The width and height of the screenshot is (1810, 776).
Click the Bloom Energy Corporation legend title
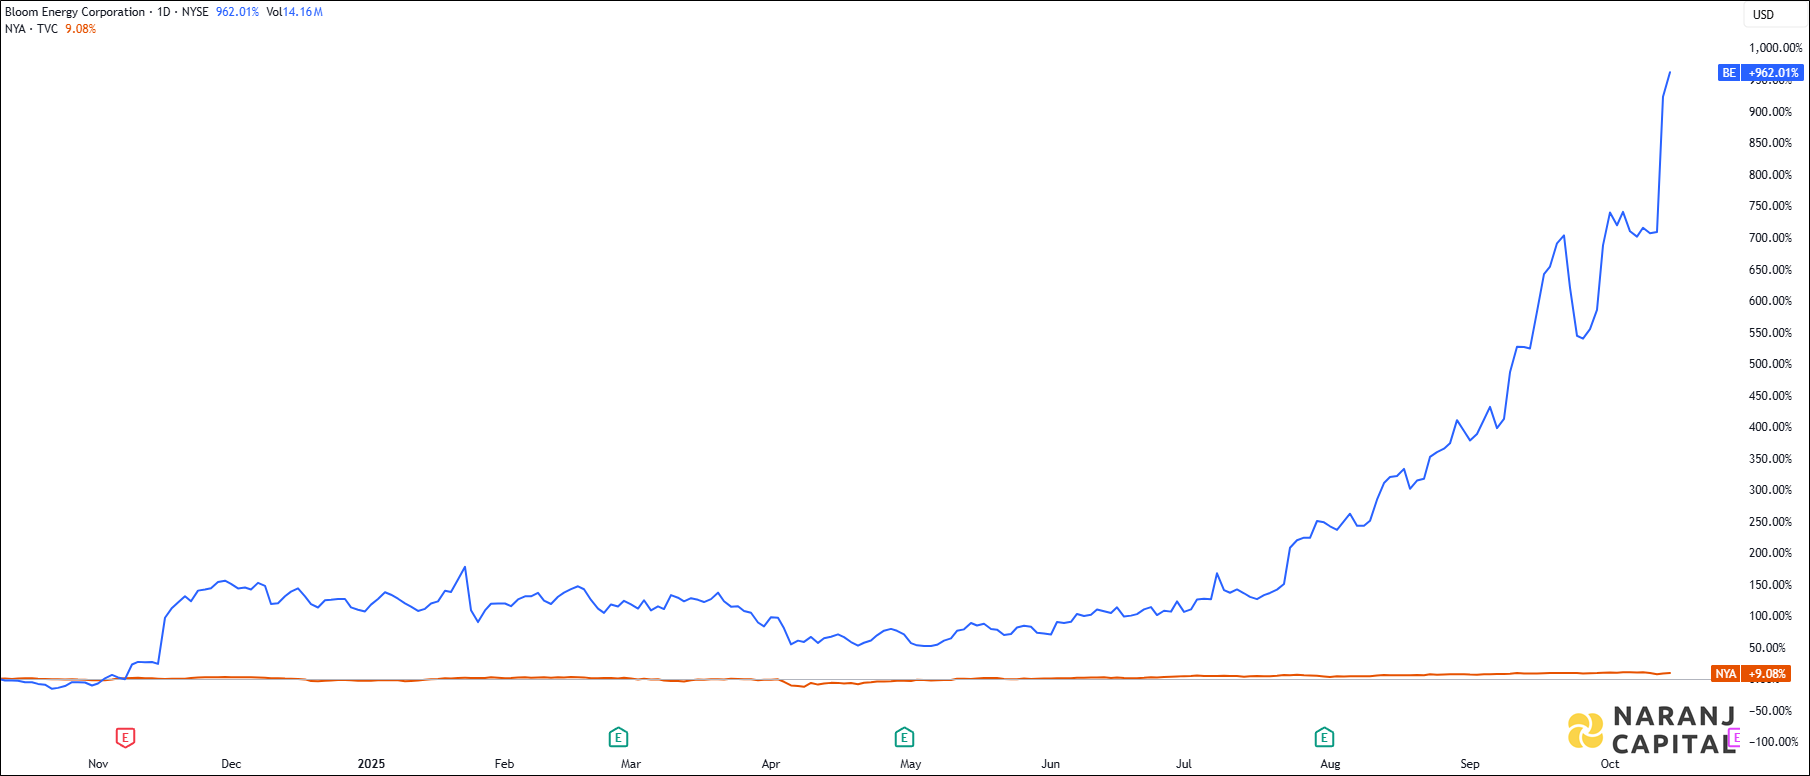click(75, 12)
